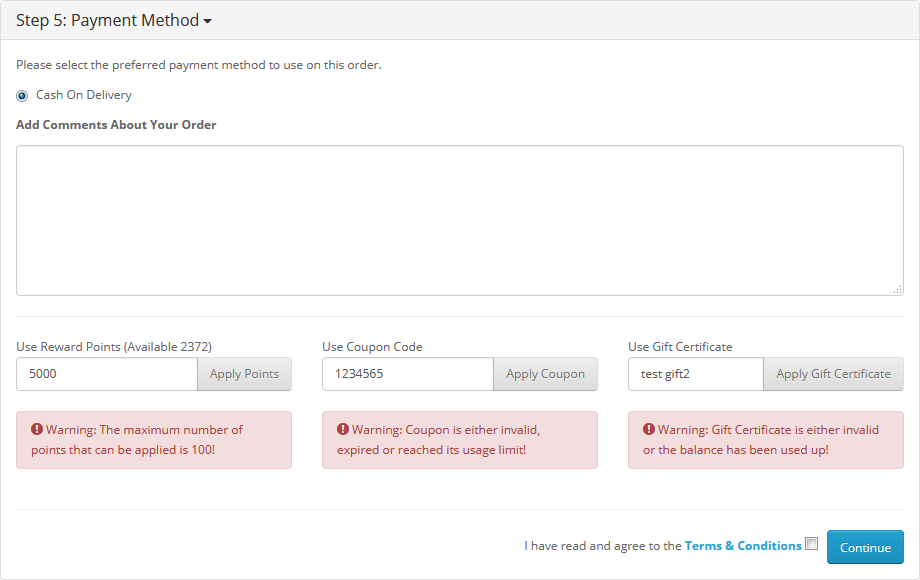Click the blue Continue button
This screenshot has width=920, height=580.
(865, 547)
